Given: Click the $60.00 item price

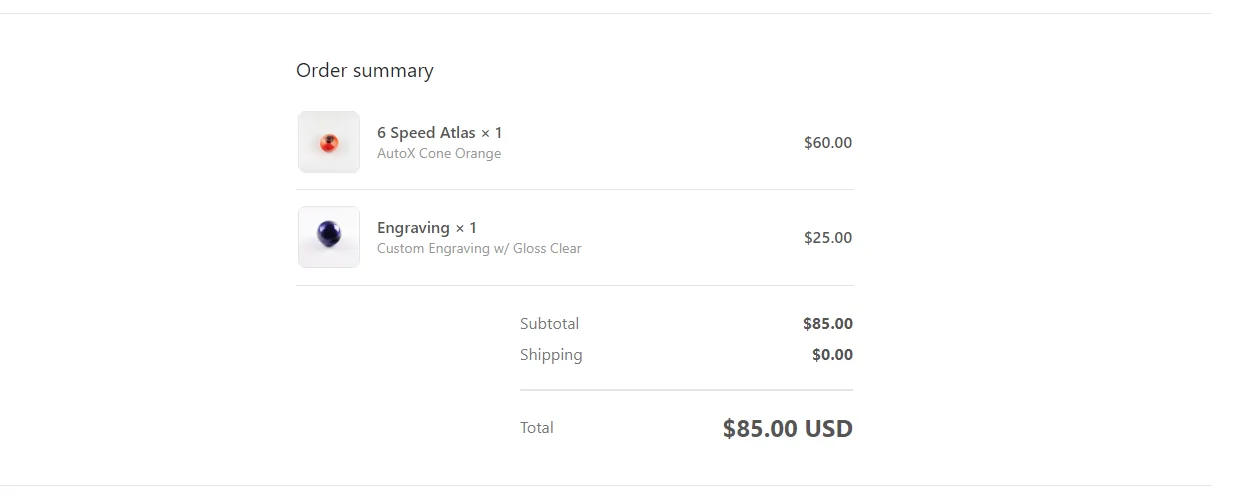Looking at the screenshot, I should pyautogui.click(x=828, y=143).
